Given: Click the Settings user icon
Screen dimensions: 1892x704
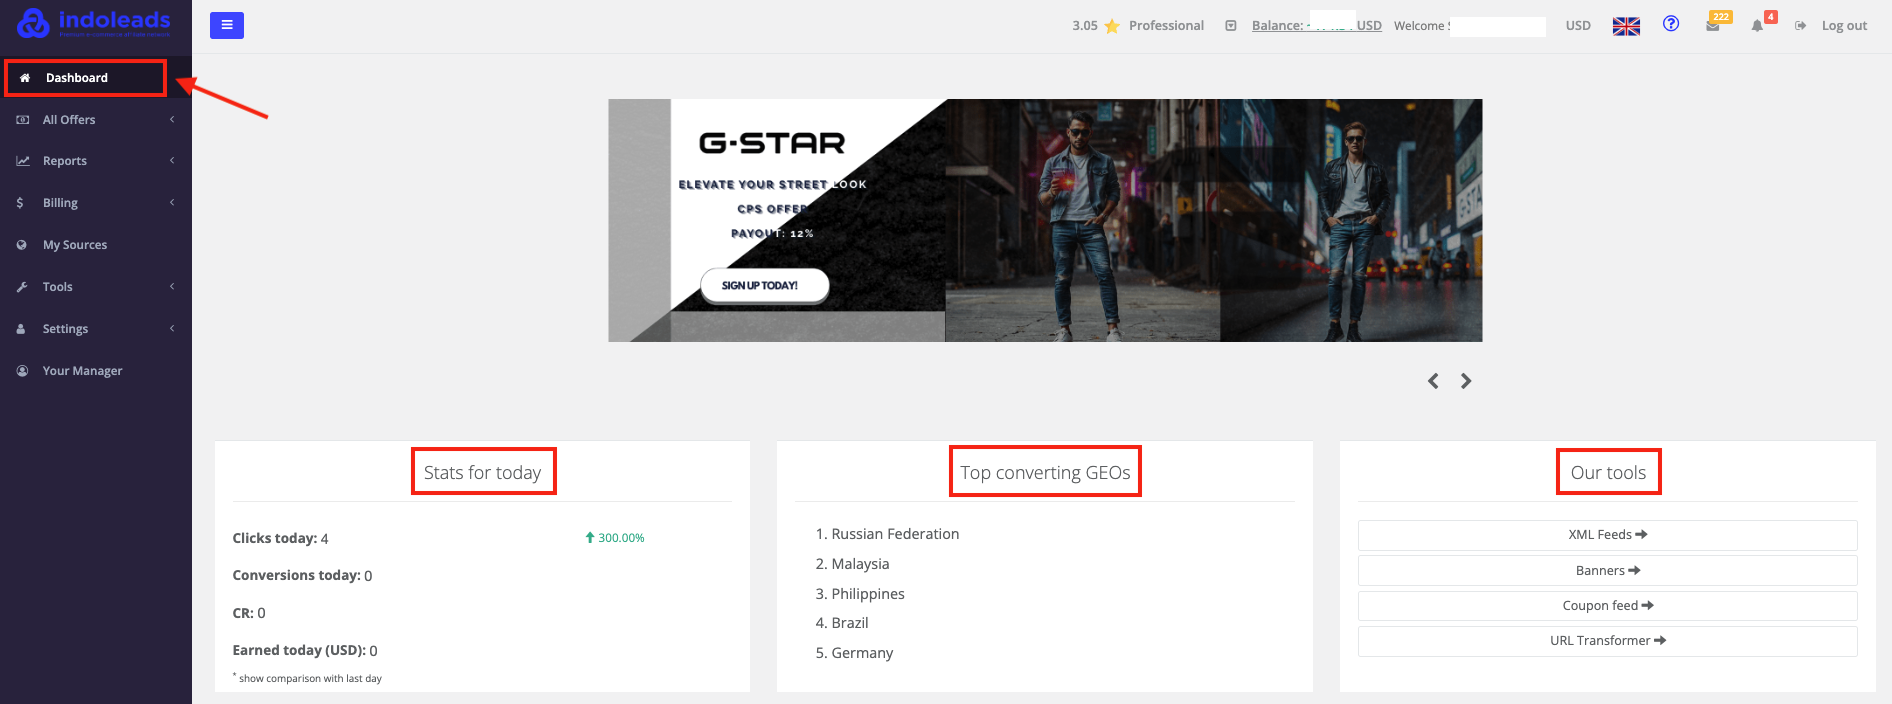Looking at the screenshot, I should point(21,329).
